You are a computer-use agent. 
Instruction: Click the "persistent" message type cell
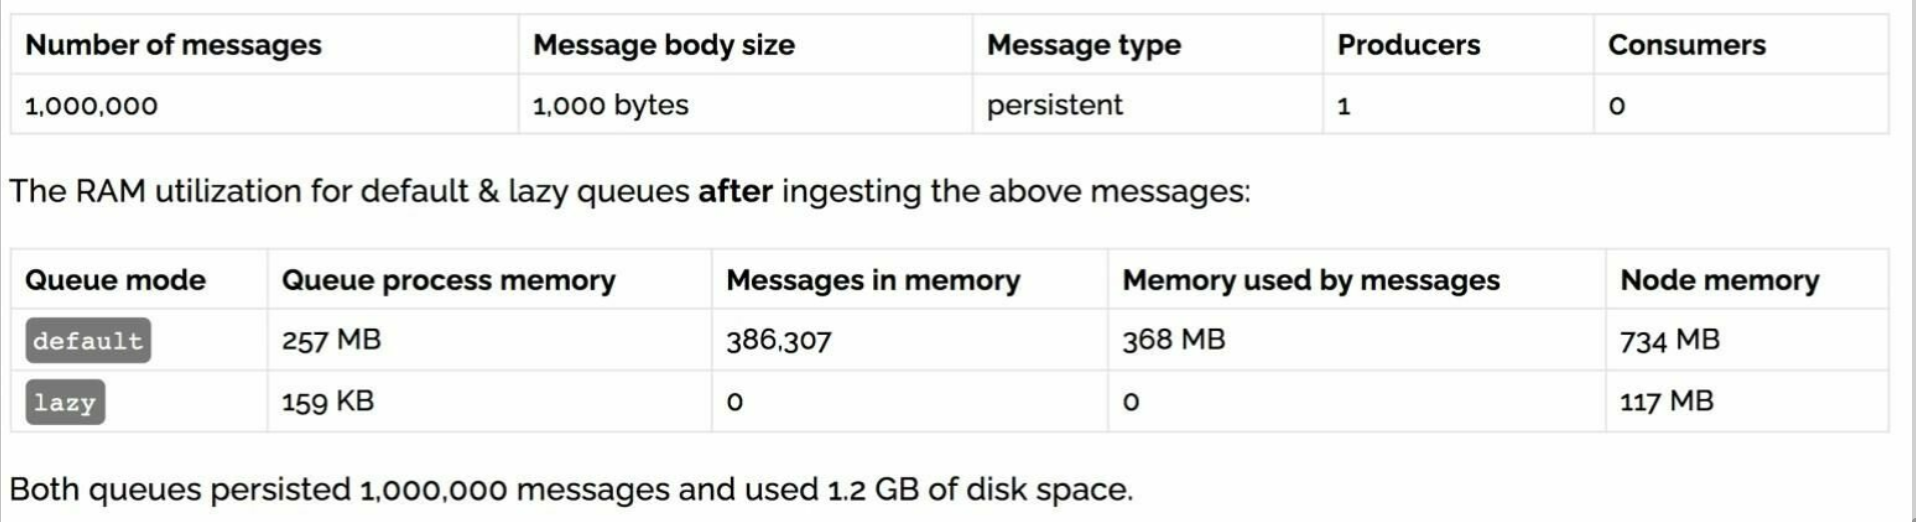1054,105
